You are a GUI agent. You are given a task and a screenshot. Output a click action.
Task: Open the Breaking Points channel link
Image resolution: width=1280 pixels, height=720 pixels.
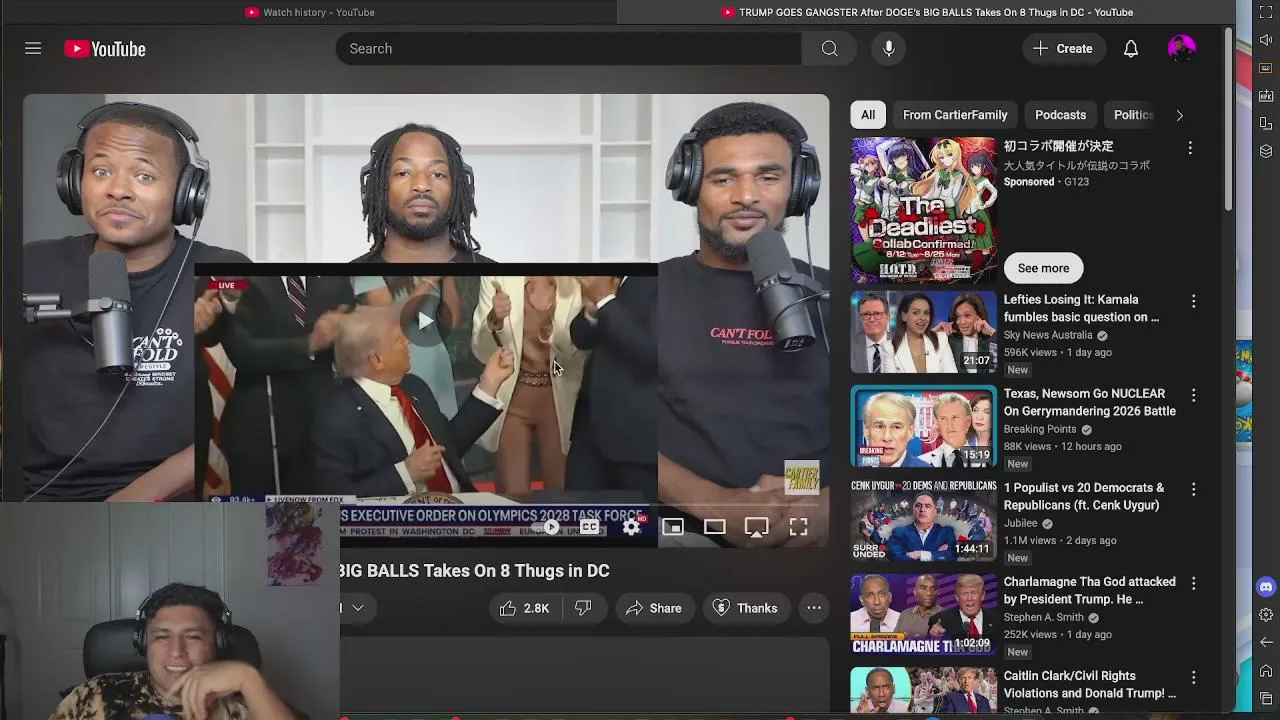(1040, 429)
